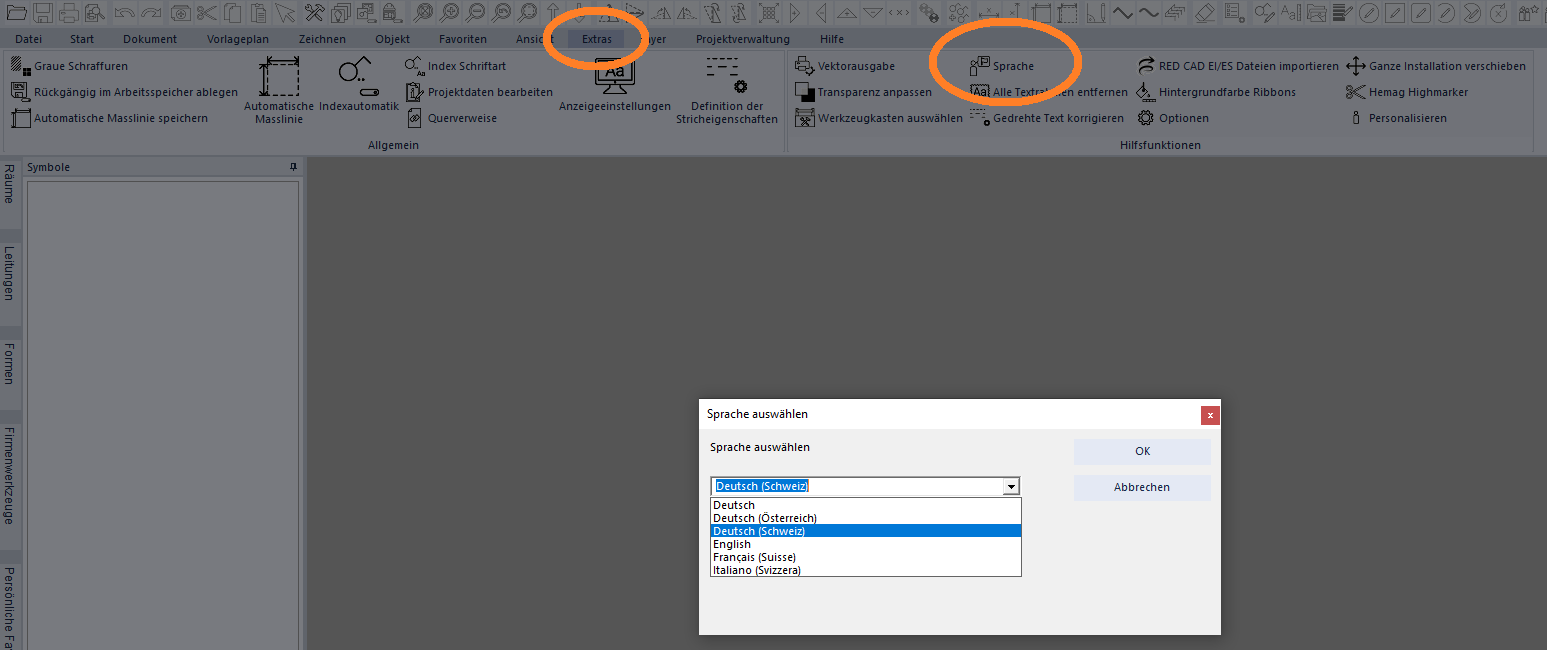Select Automatische Masslinie tool in ribbon
The height and width of the screenshot is (650, 1547).
coord(278,88)
